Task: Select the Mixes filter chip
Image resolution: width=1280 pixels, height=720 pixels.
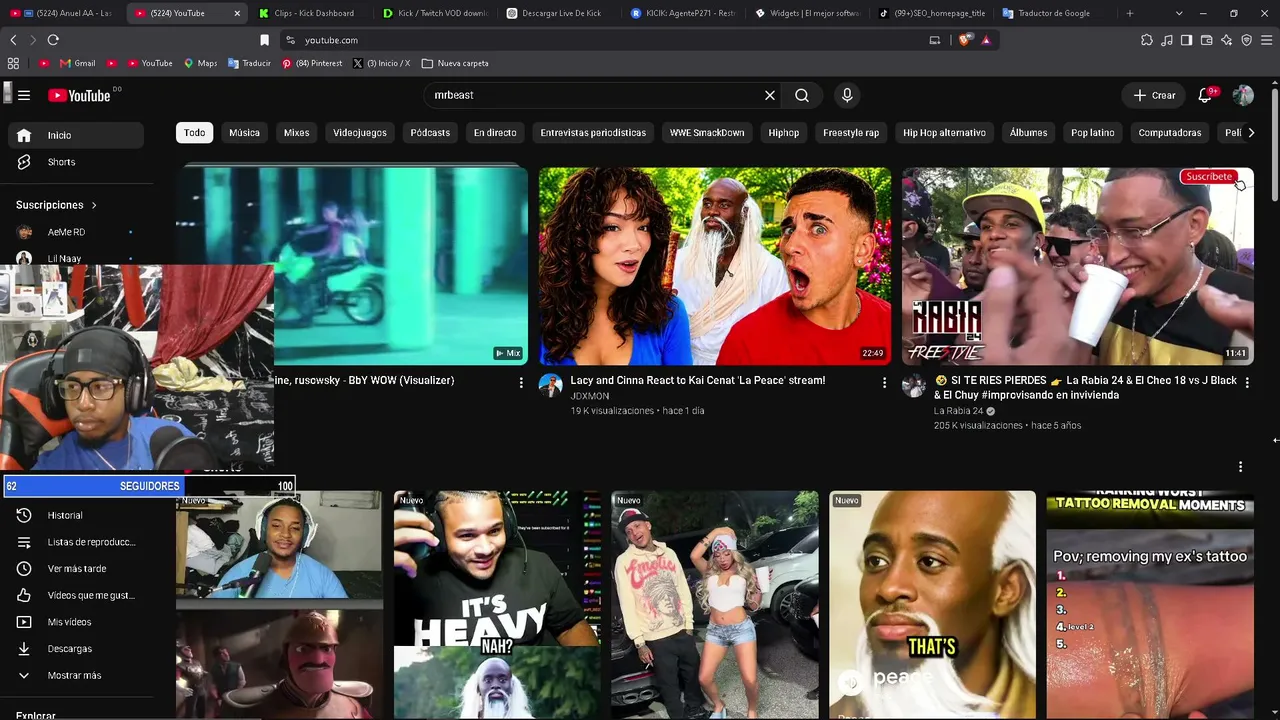Action: pos(297,133)
